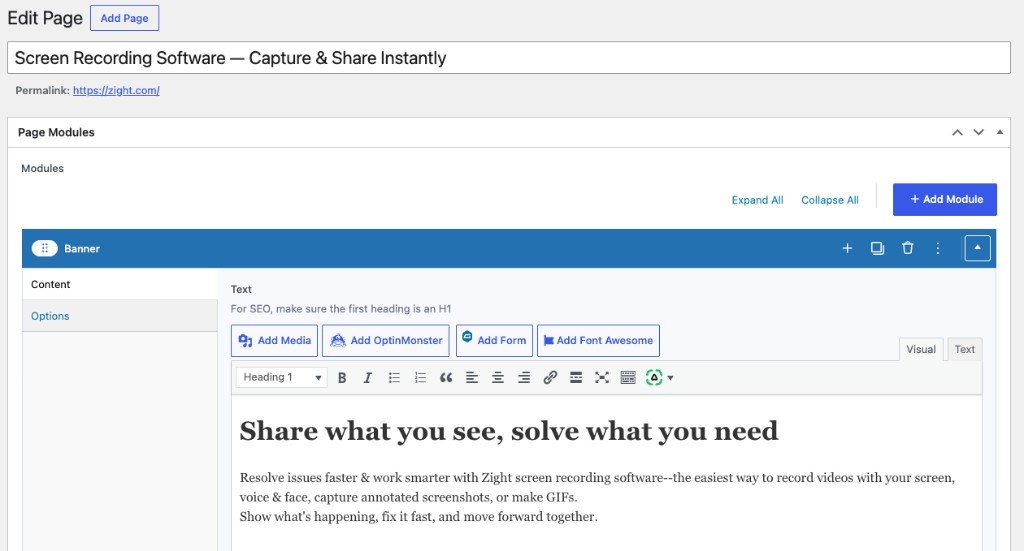Click the 'Share what you see' heading text
The width and height of the screenshot is (1024, 551).
tap(508, 432)
